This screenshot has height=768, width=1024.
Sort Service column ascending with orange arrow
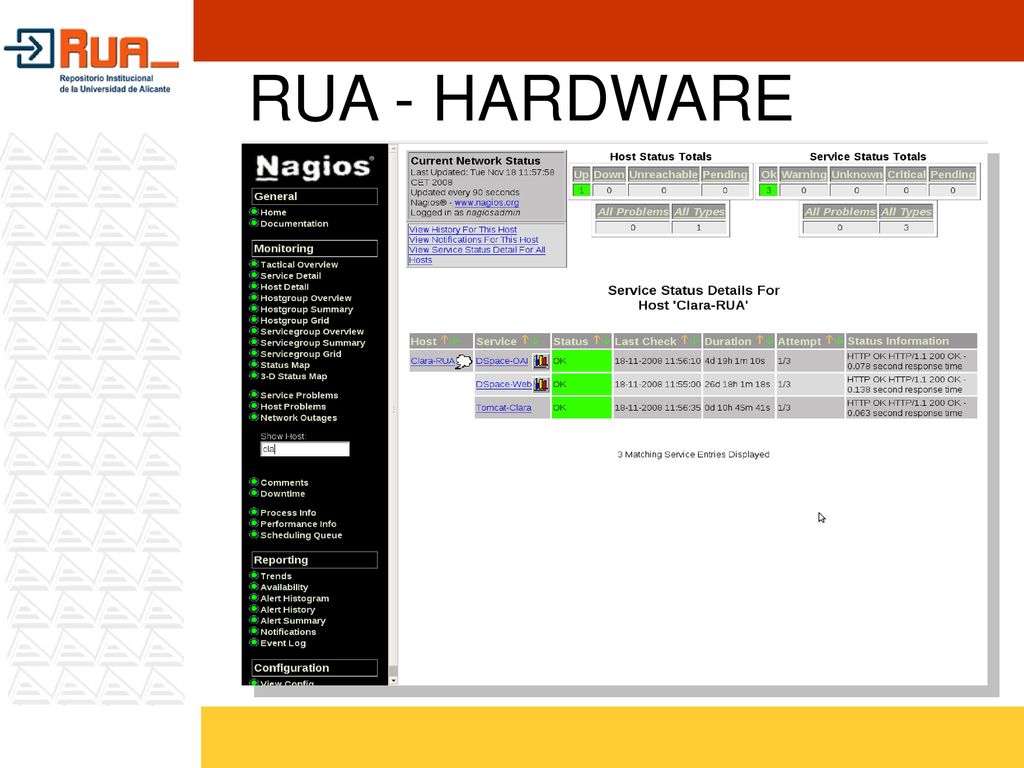coord(524,340)
